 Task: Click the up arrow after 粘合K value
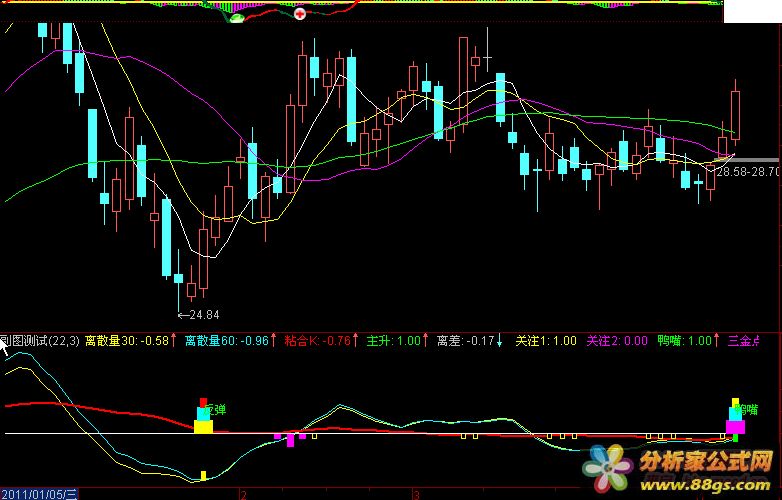(355, 341)
